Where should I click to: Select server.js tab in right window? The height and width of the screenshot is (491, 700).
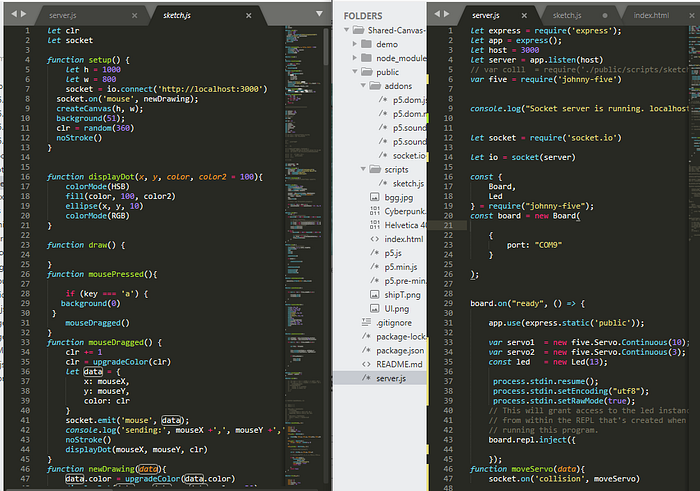[x=486, y=16]
